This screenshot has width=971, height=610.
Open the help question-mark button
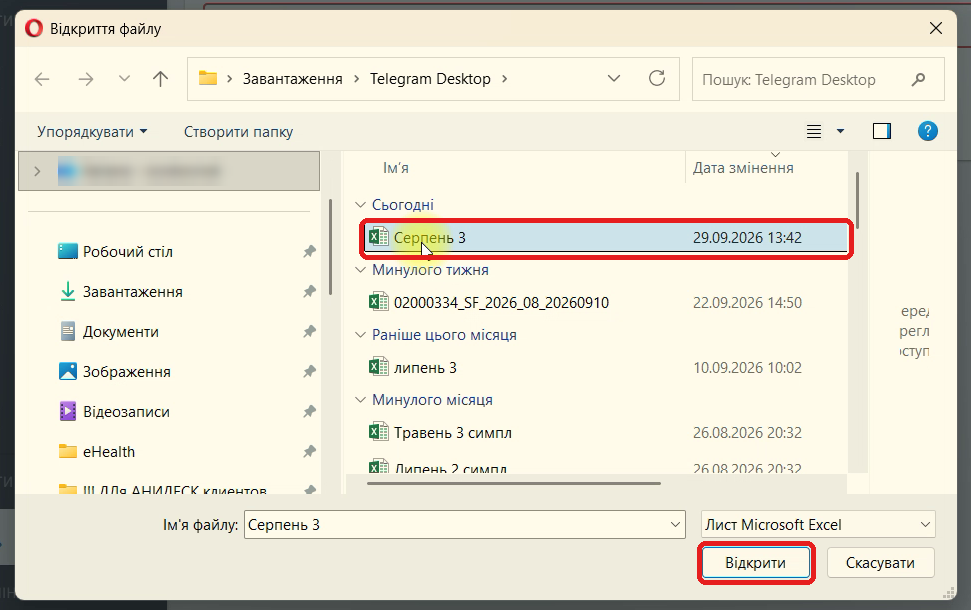(928, 131)
